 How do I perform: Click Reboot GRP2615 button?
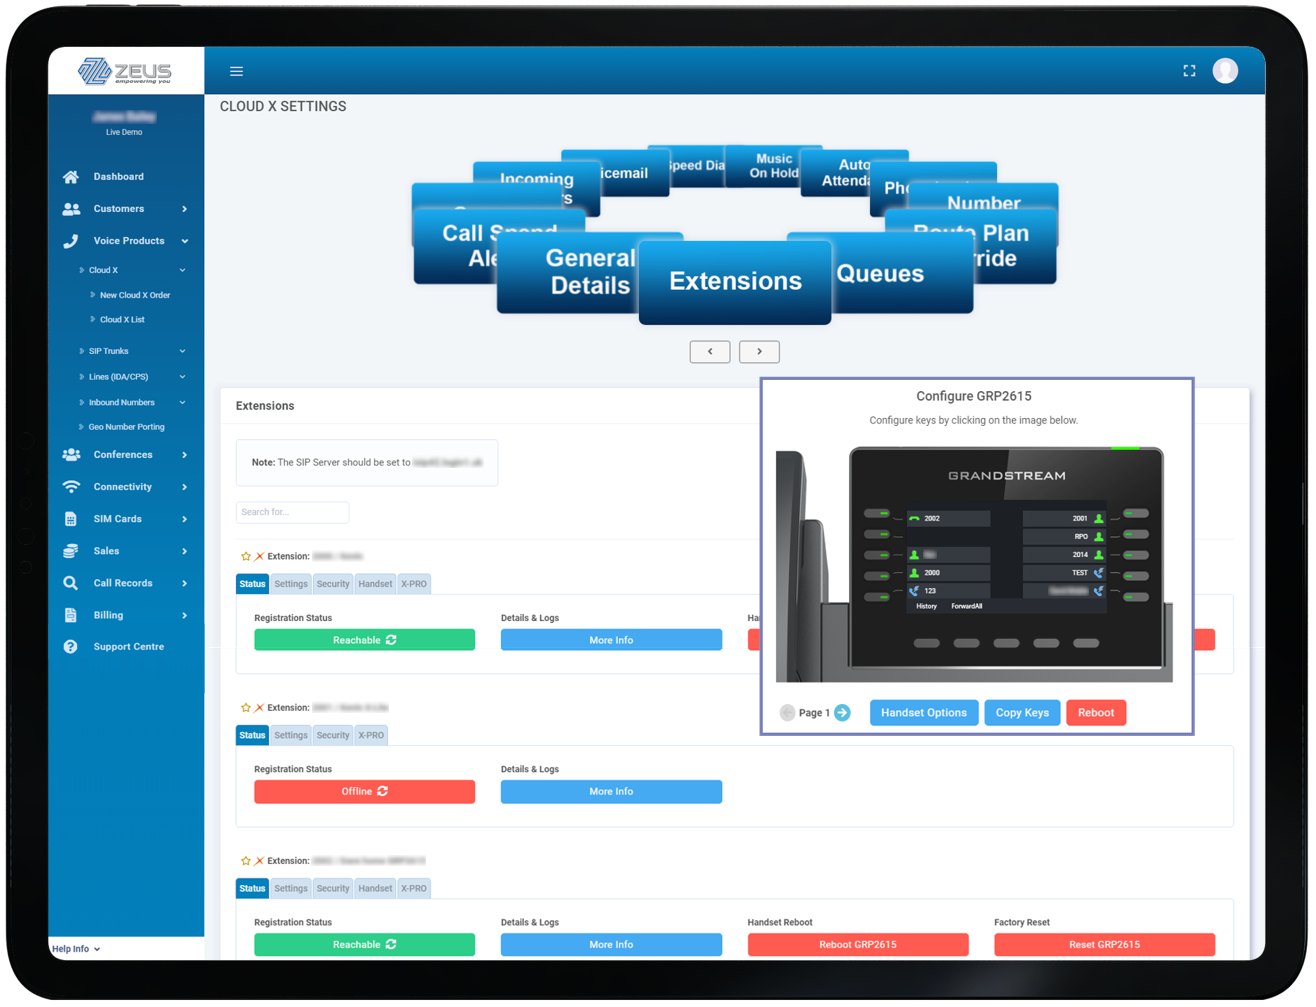click(858, 945)
